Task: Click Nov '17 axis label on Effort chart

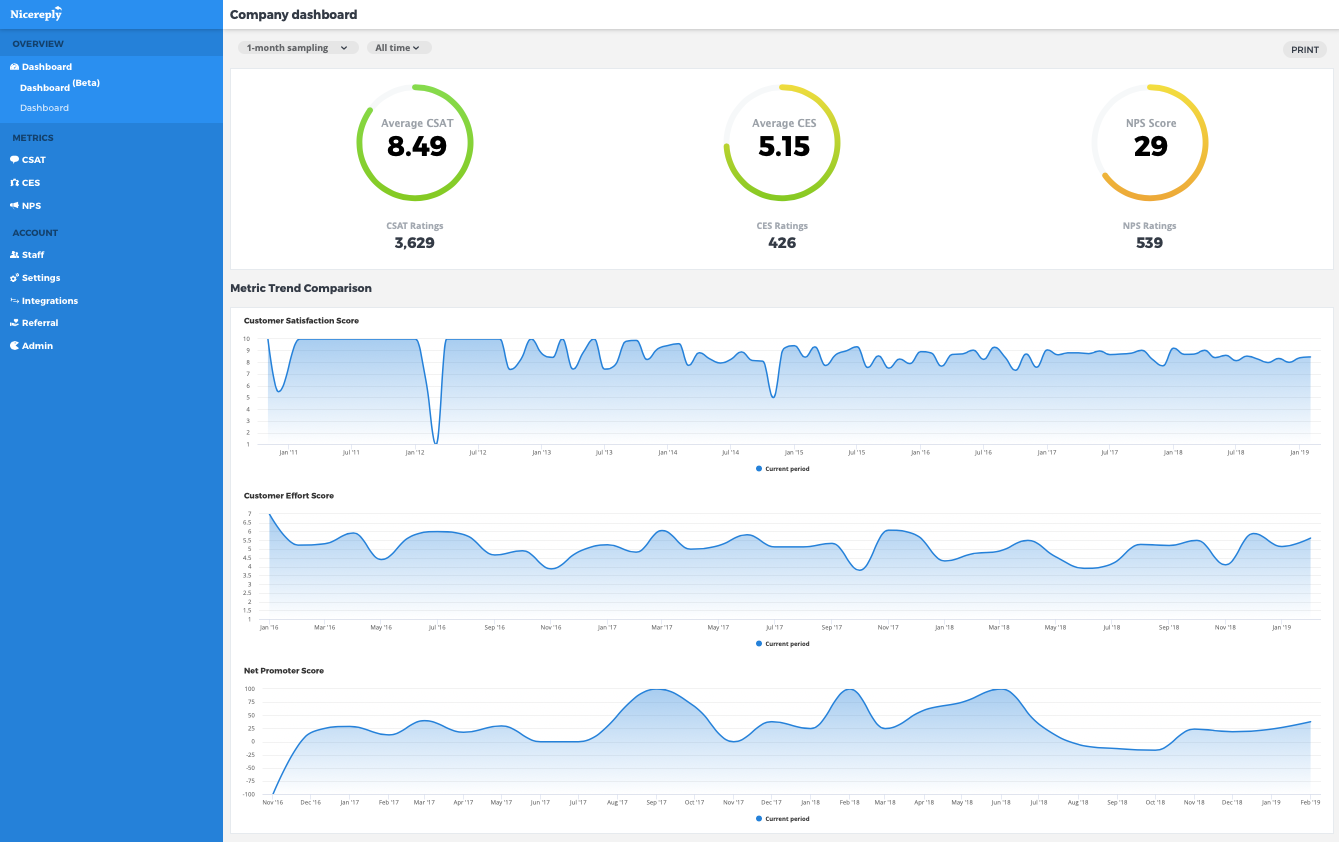Action: tap(888, 628)
